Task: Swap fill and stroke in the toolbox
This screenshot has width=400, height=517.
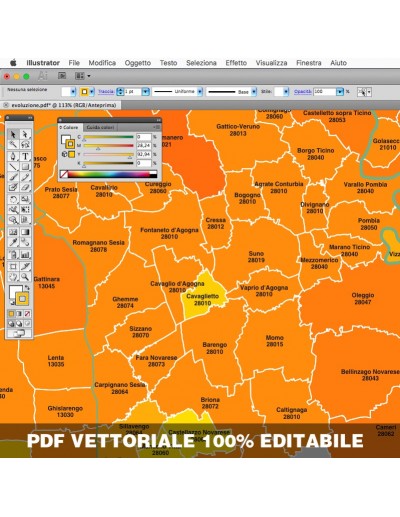Action: click(27, 287)
